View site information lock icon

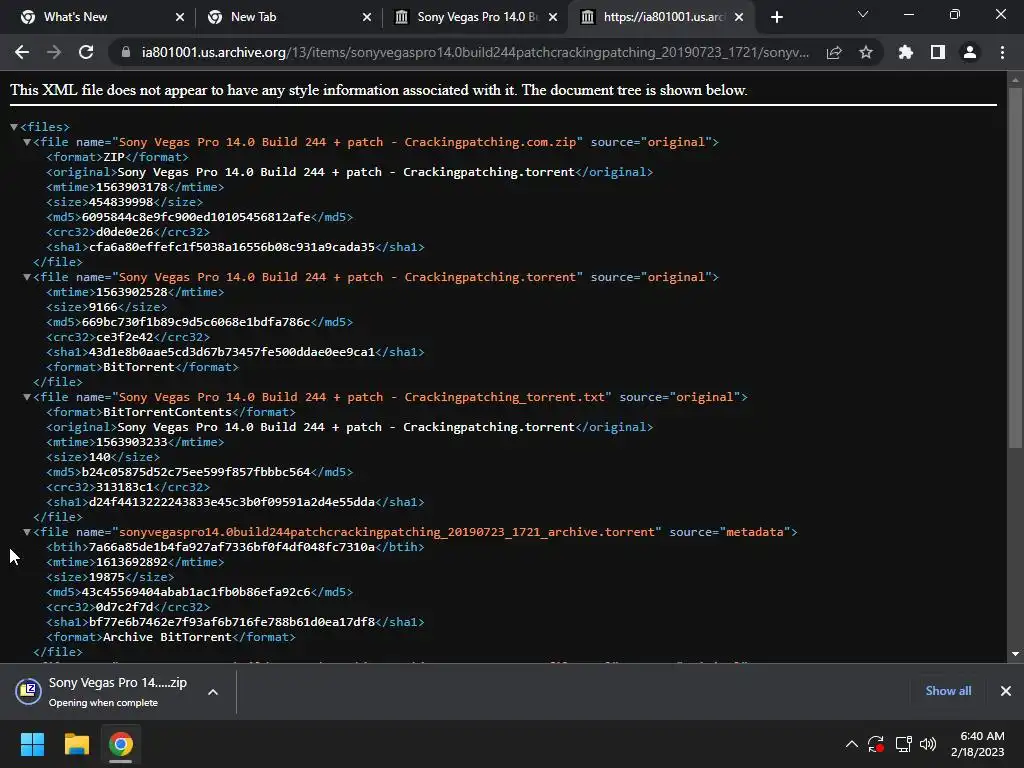click(126, 52)
